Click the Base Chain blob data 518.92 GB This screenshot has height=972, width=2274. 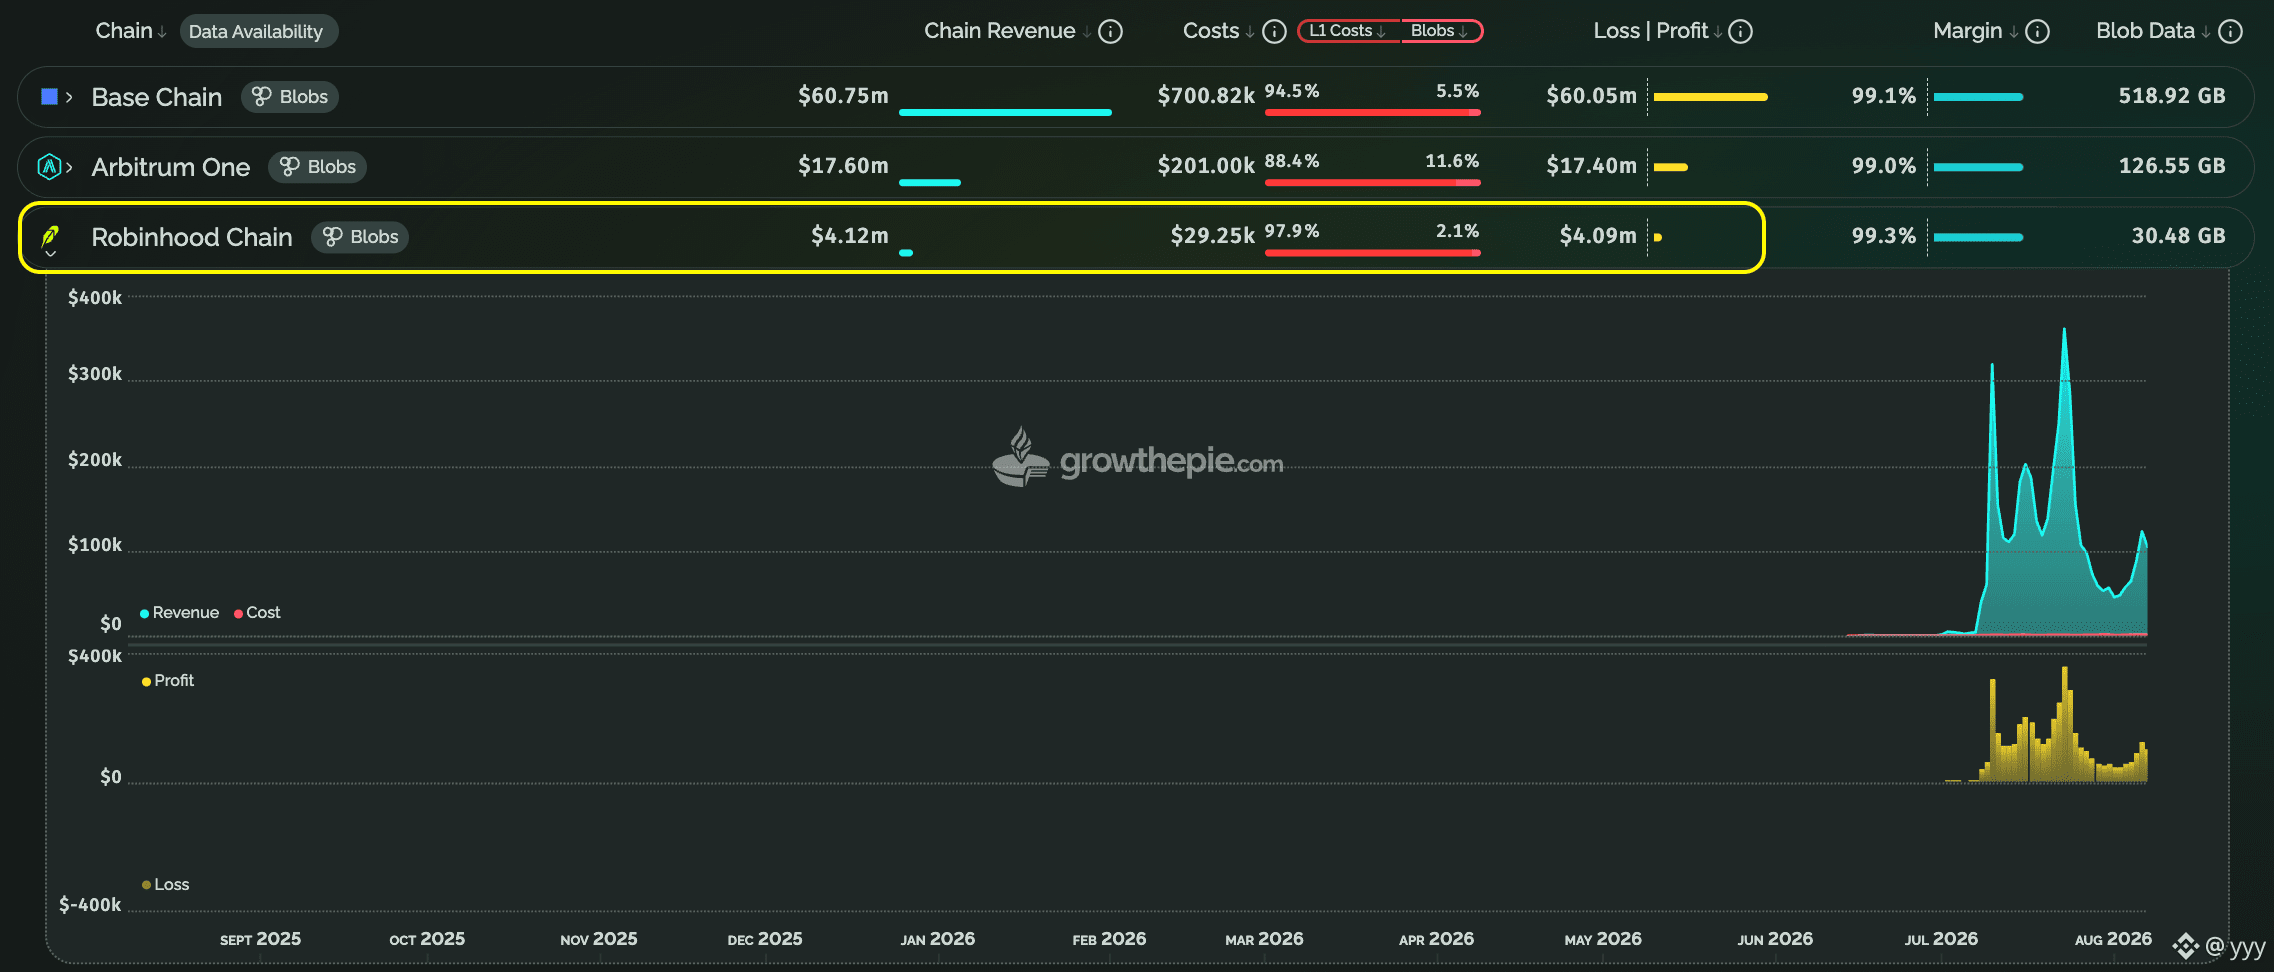coord(2172,96)
